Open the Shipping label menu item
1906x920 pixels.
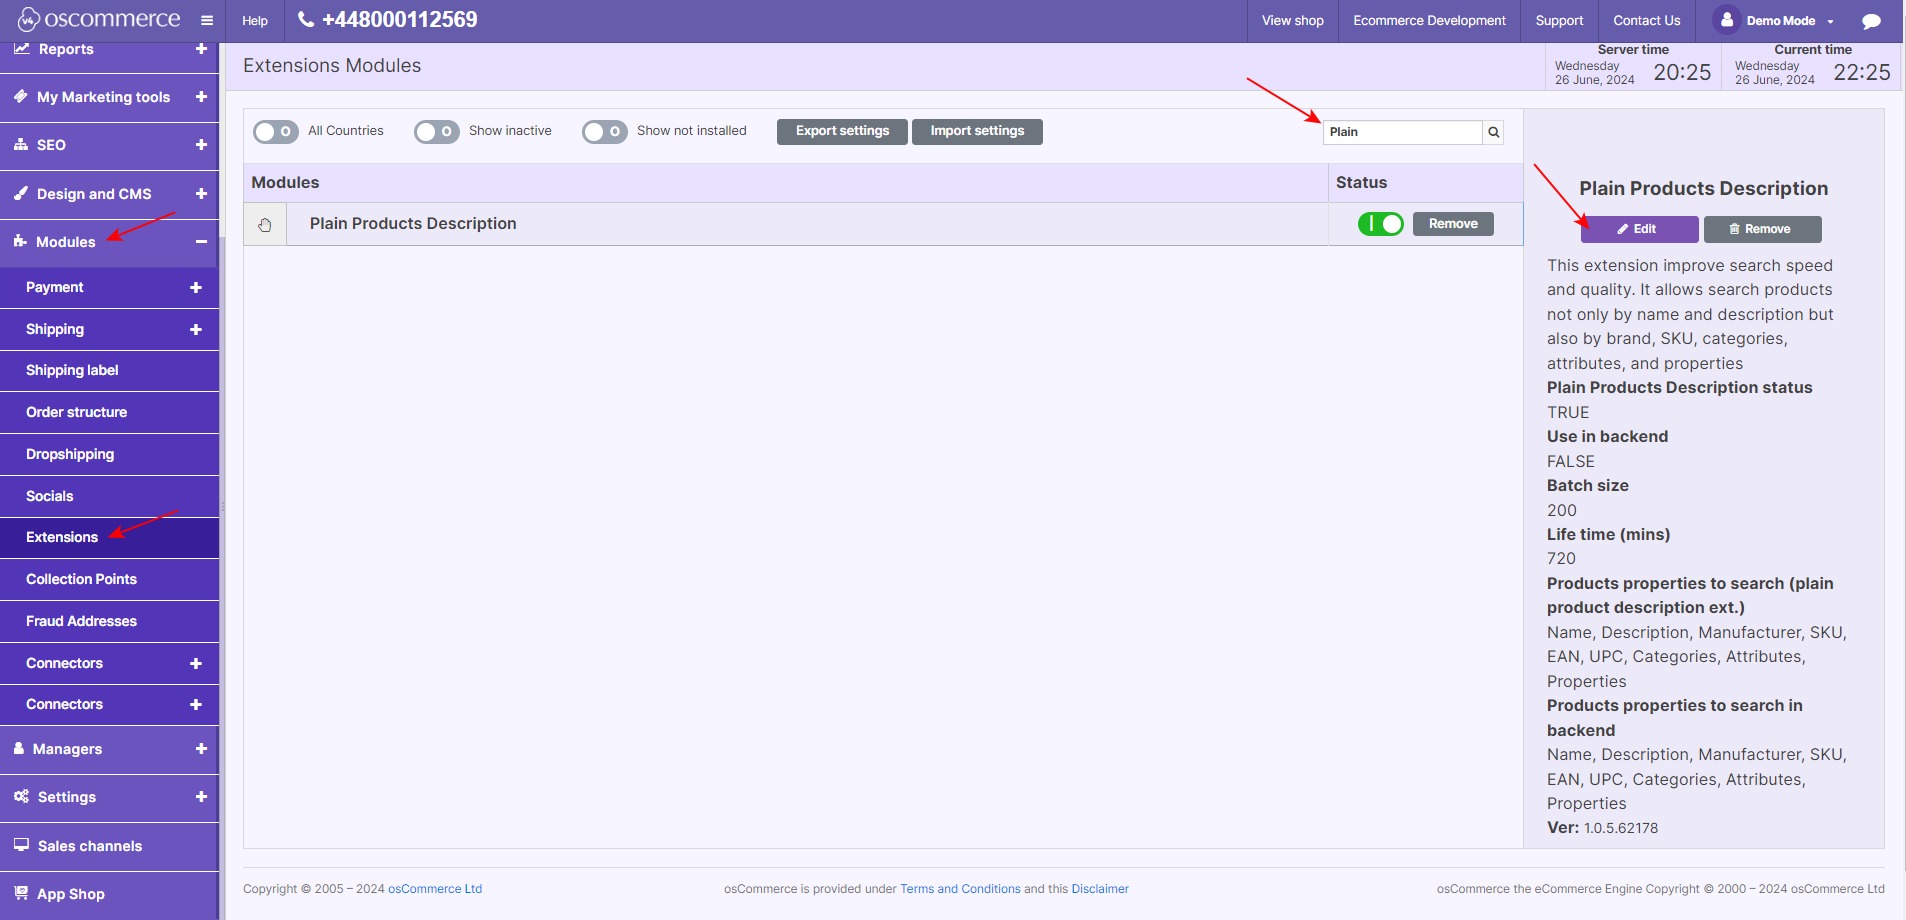(109, 370)
